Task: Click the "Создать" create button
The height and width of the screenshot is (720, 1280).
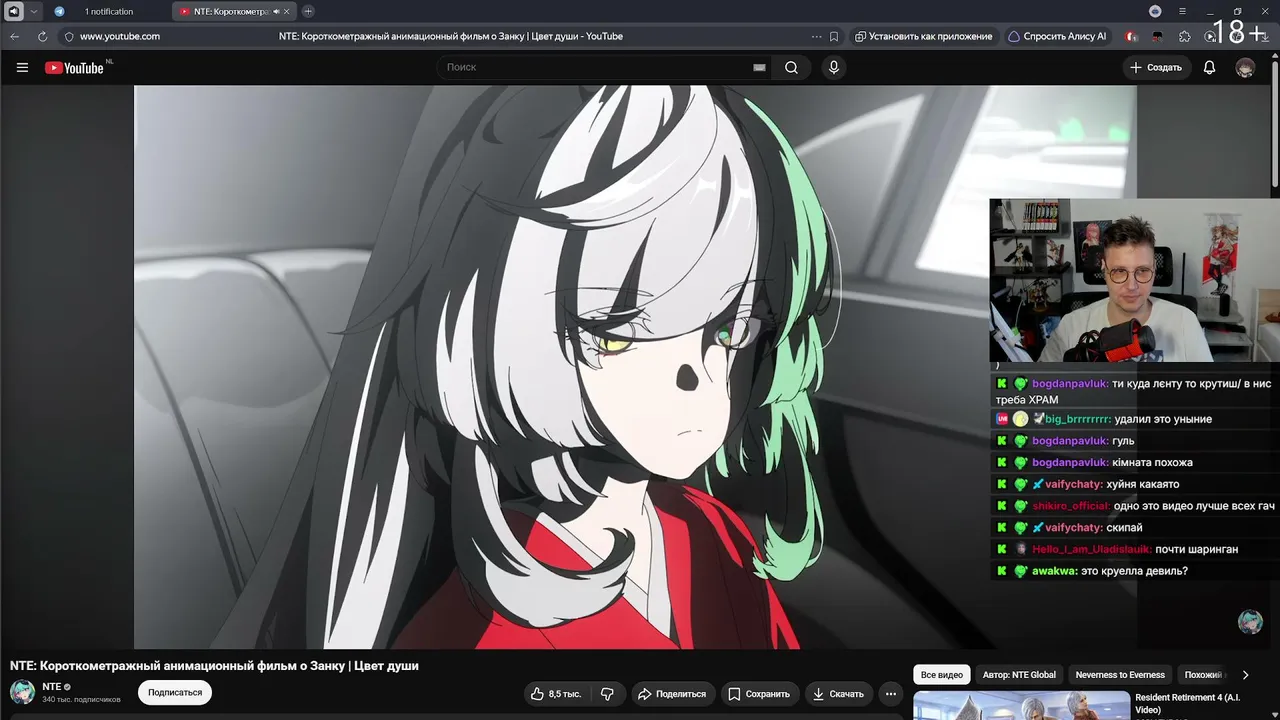Action: coord(1156,67)
